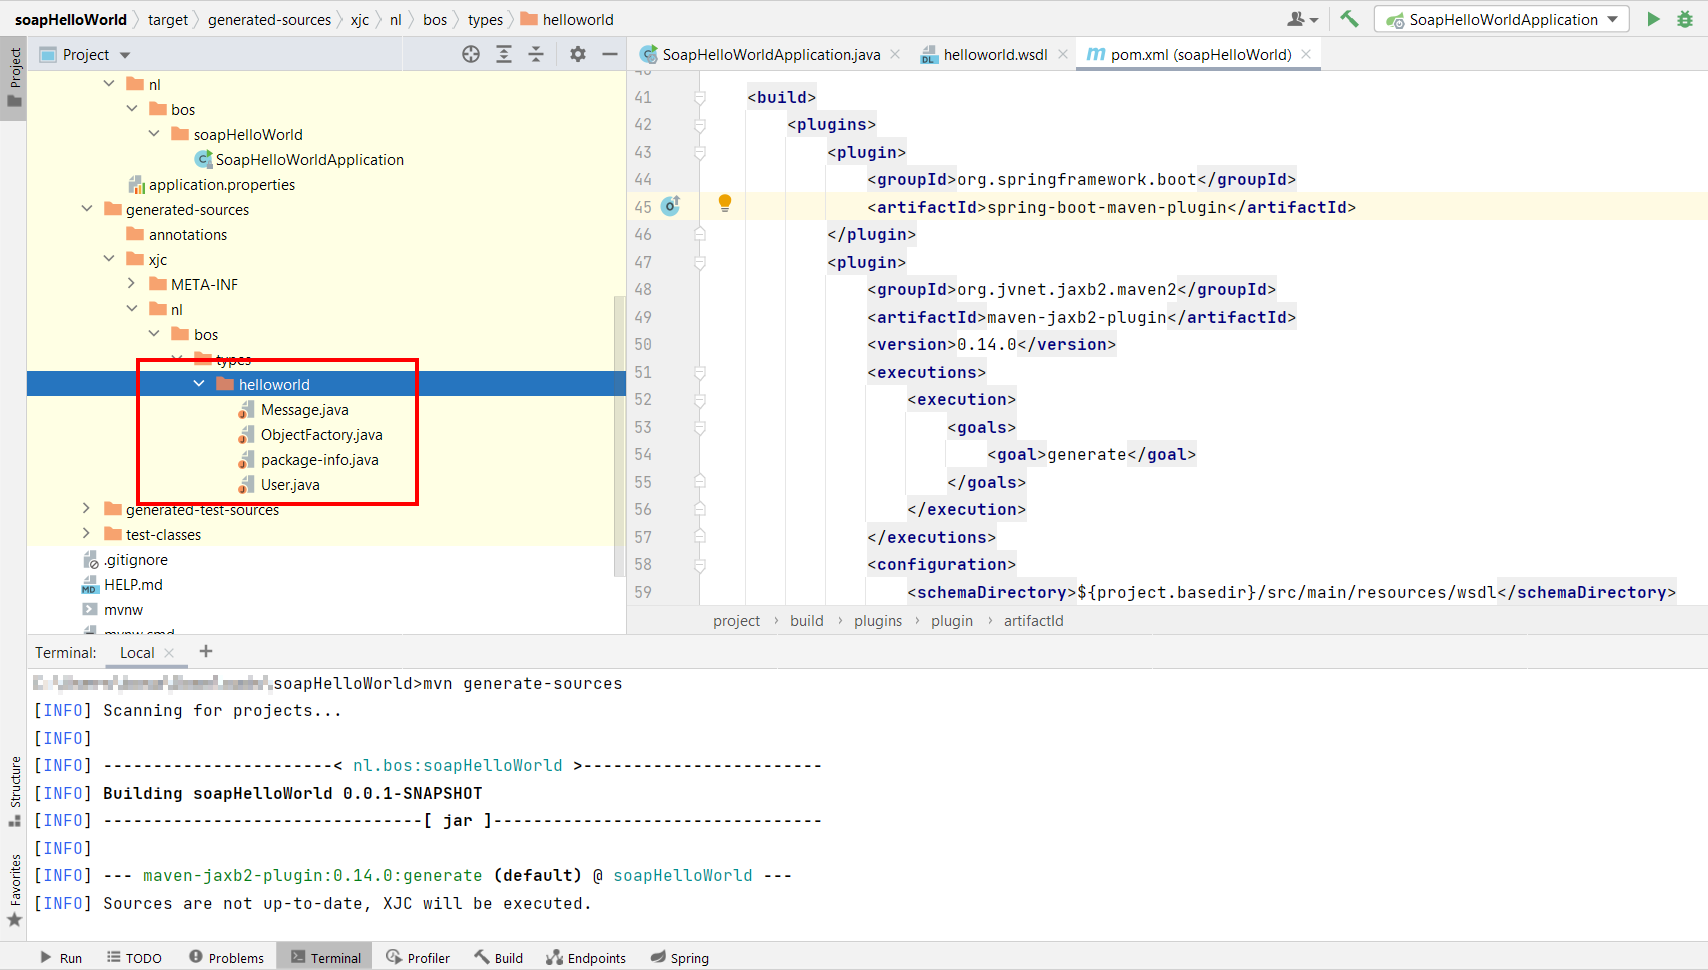Collapse the helloworld folder in the tree

click(x=199, y=384)
